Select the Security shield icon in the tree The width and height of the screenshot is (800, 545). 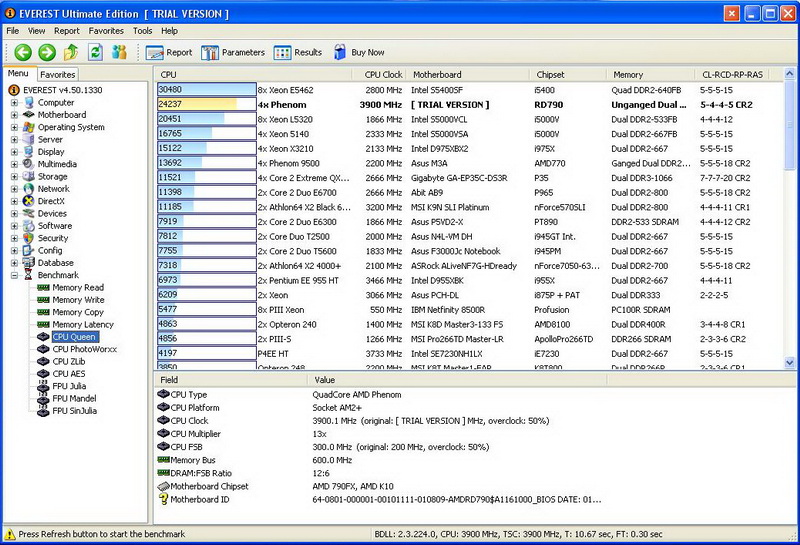29,238
